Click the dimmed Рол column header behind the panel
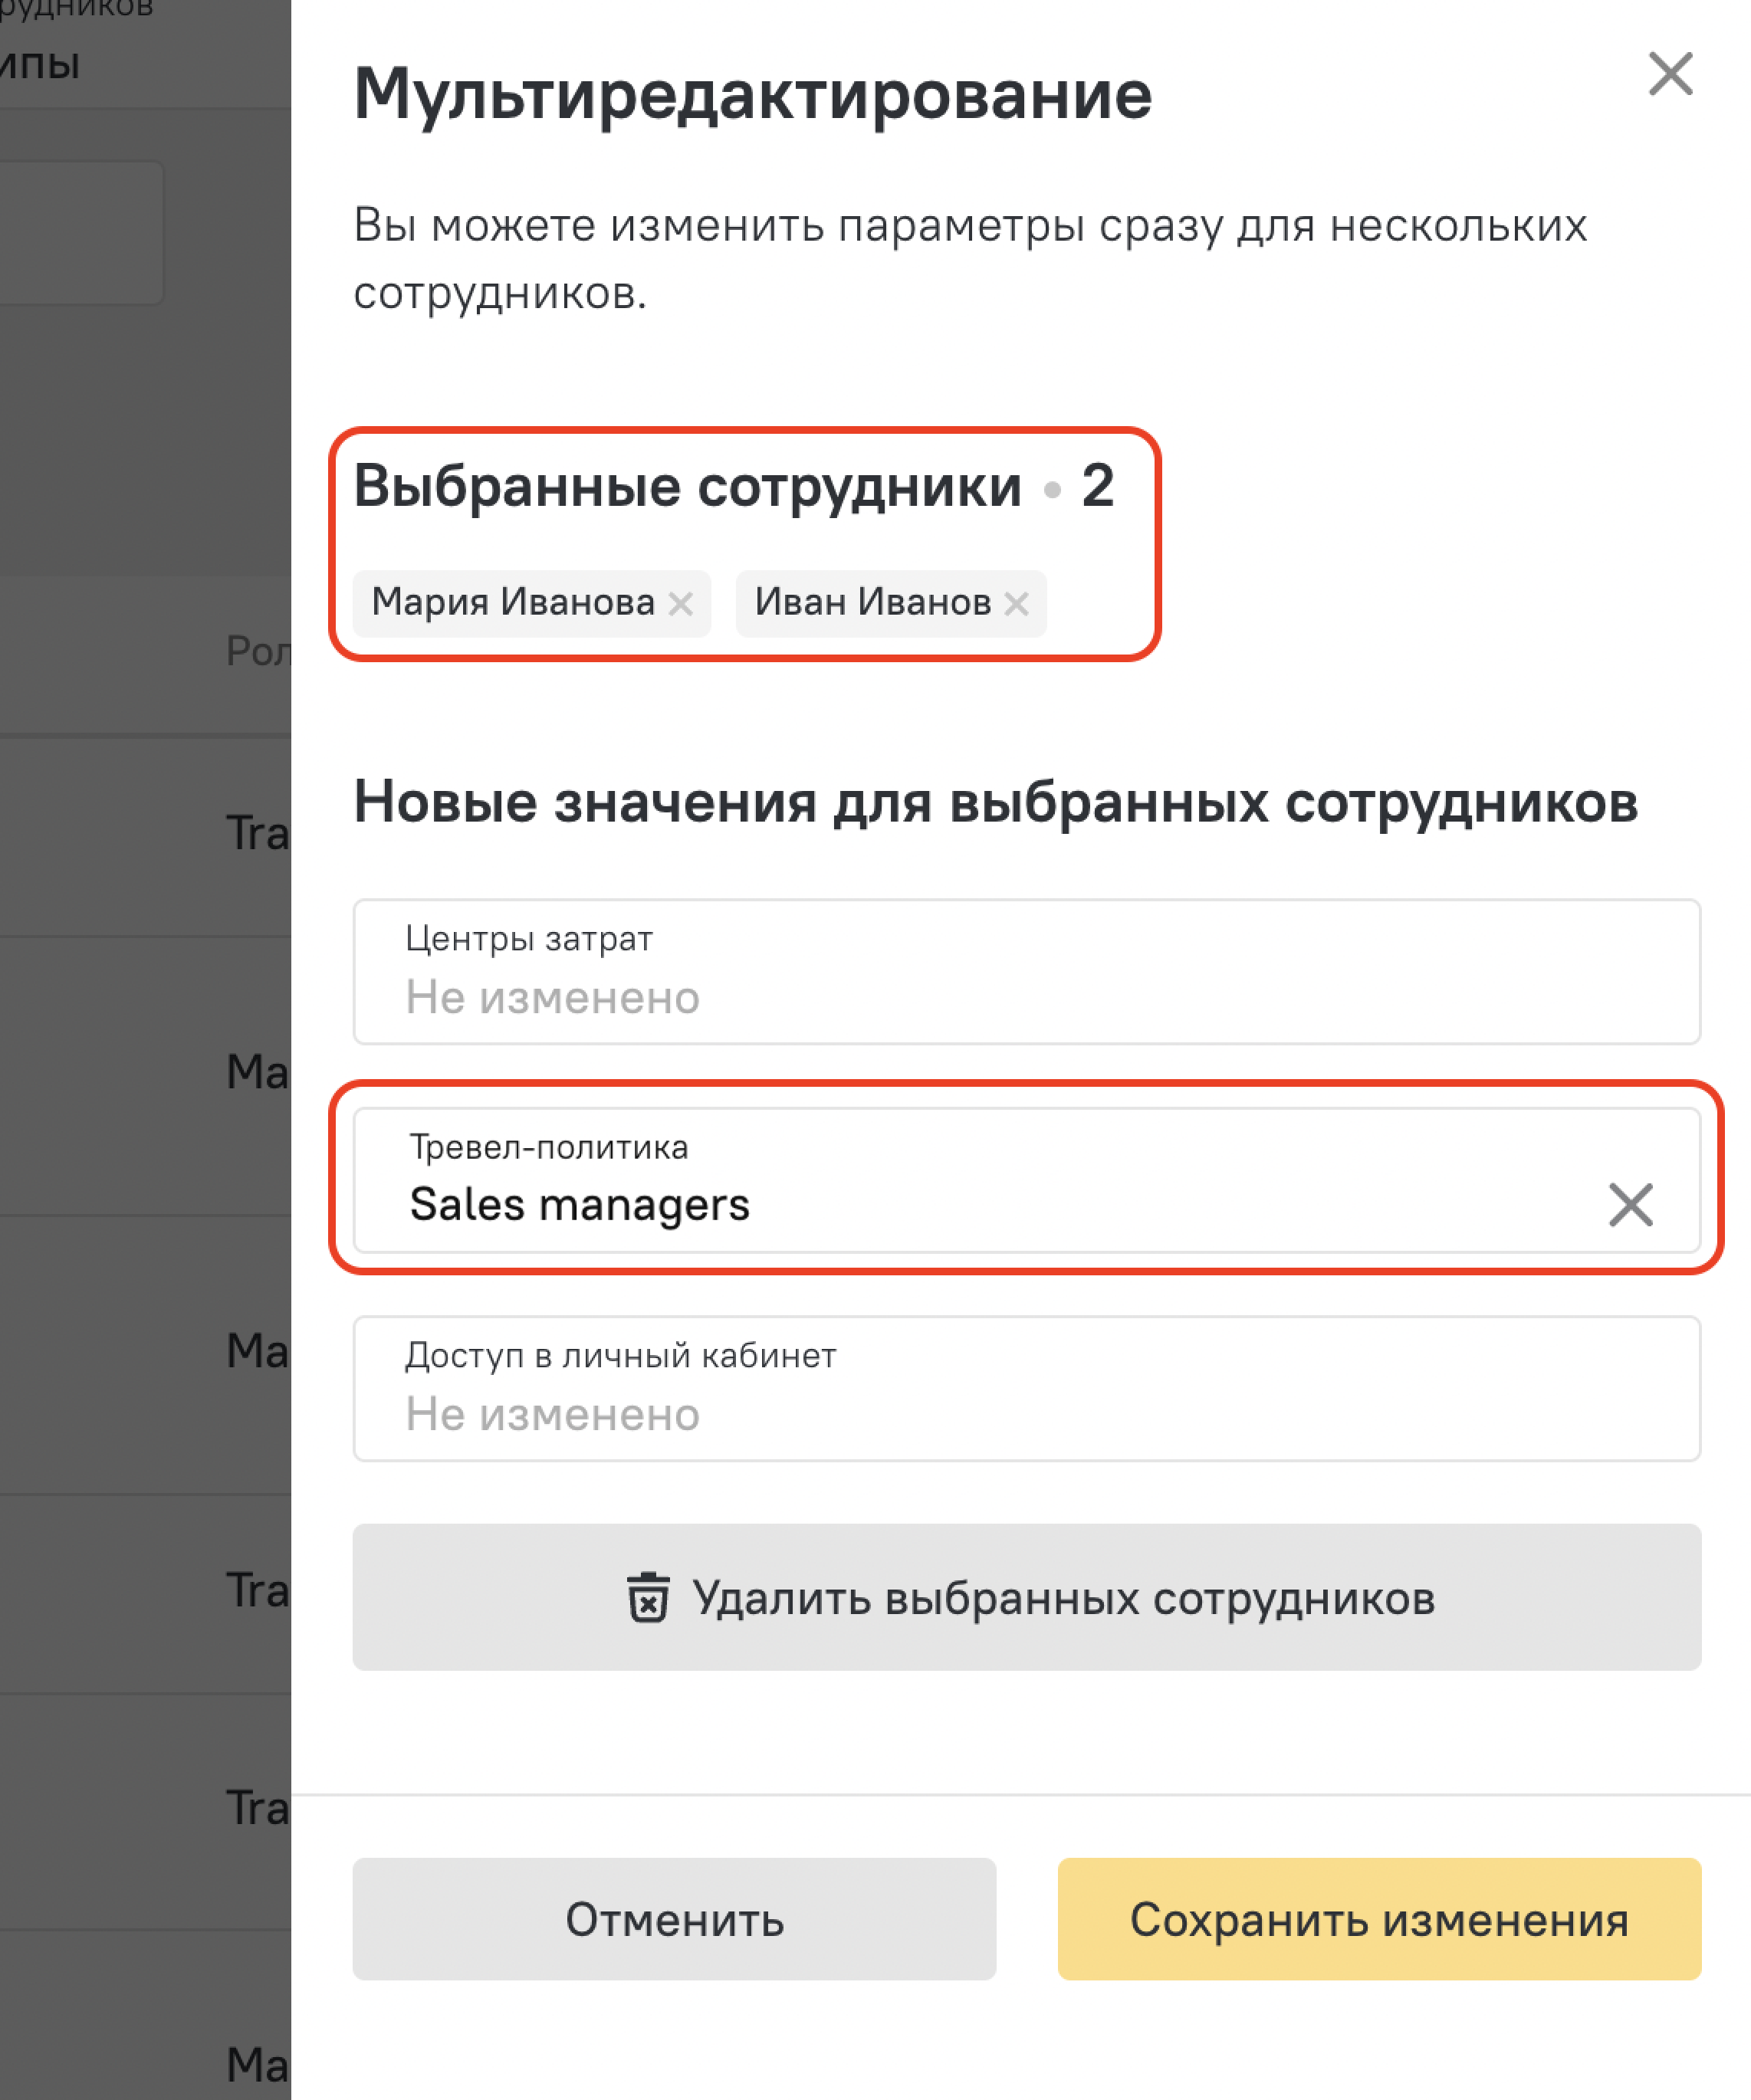 [x=258, y=651]
